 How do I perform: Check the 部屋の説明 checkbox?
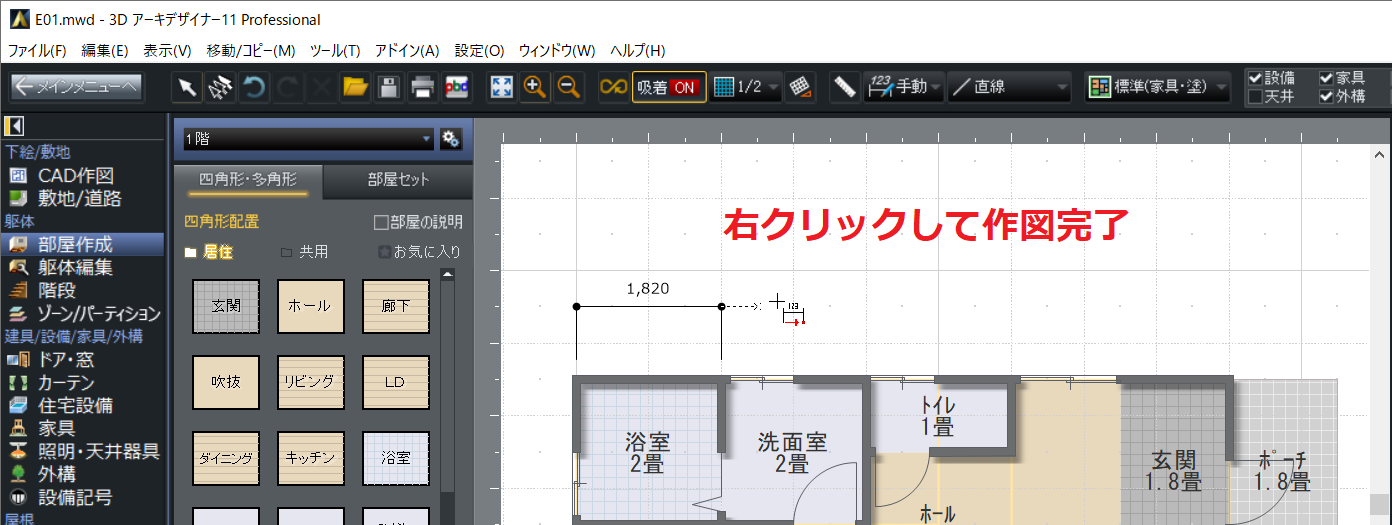tap(380, 222)
